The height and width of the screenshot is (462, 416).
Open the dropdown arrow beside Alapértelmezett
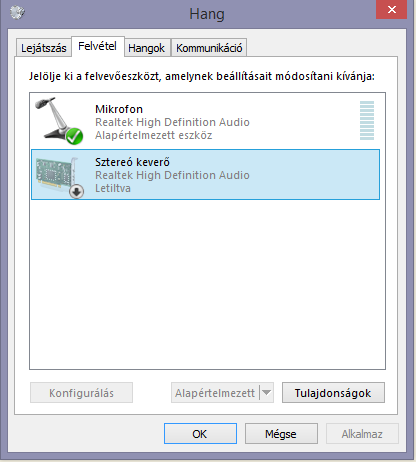(x=266, y=392)
